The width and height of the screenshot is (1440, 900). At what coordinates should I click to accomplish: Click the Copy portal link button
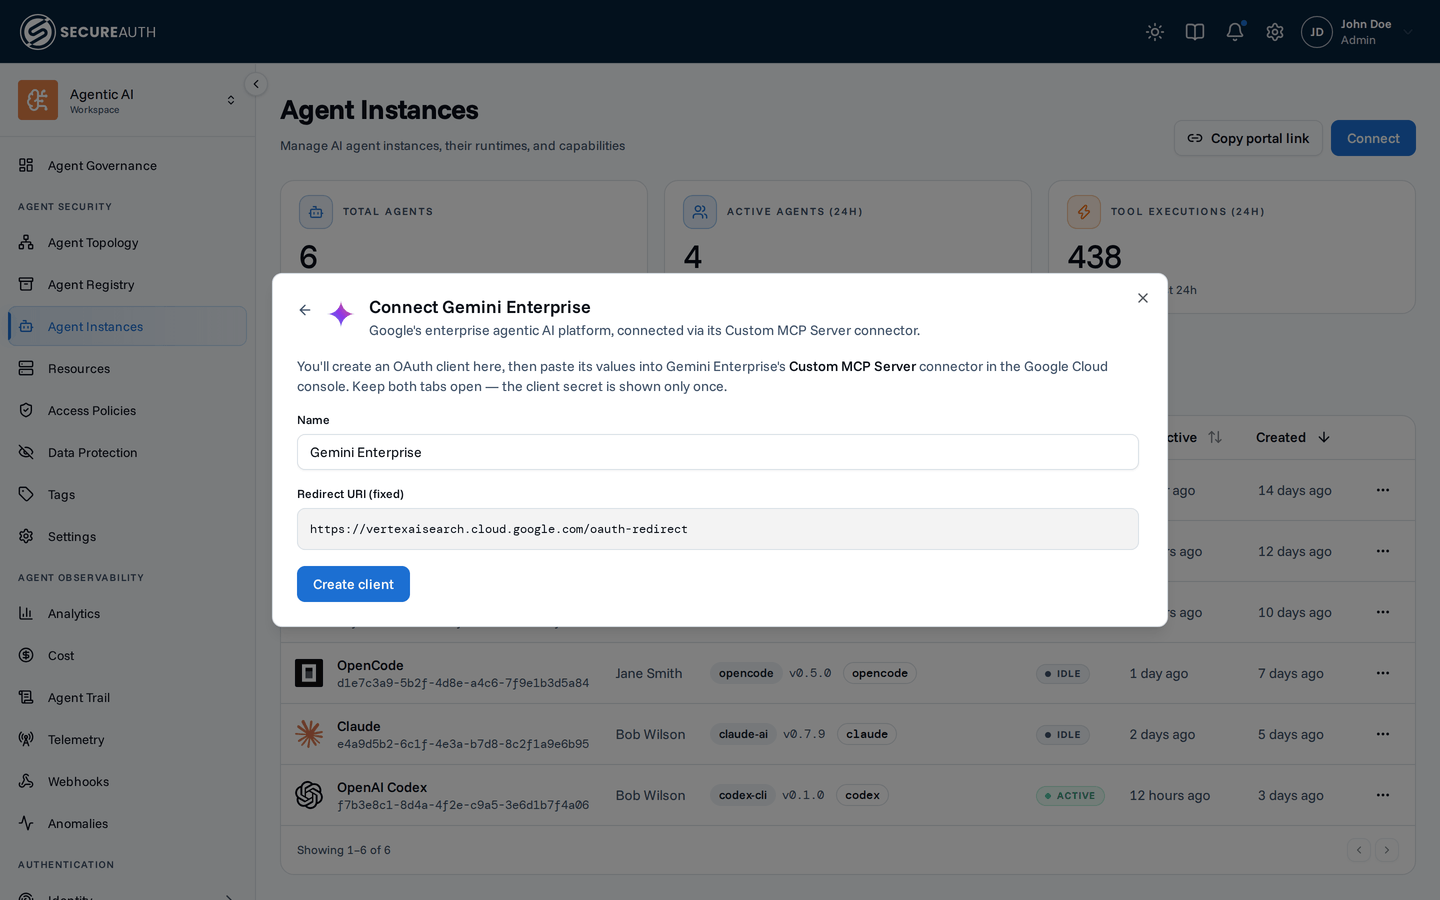click(1248, 138)
